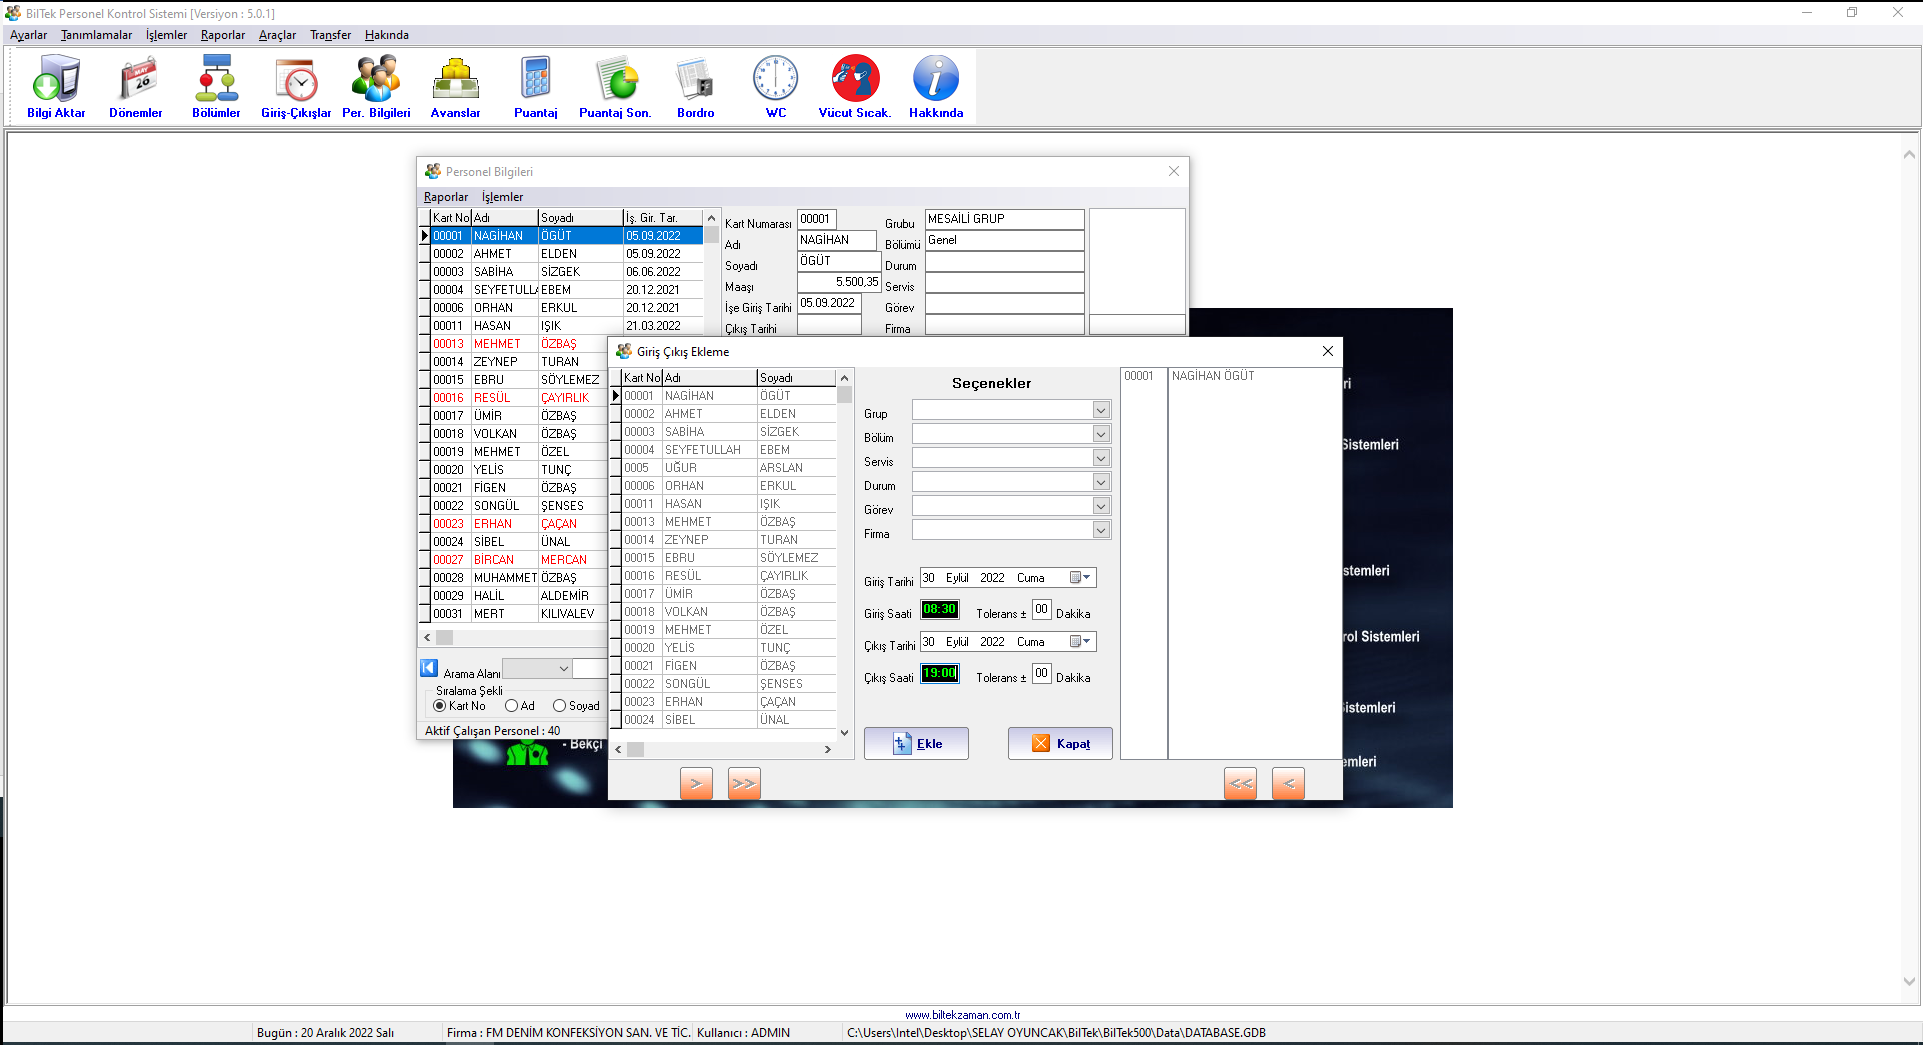The width and height of the screenshot is (1923, 1045).
Task: Click the Çıkış Saati 19:00 field
Action: pyautogui.click(x=940, y=674)
